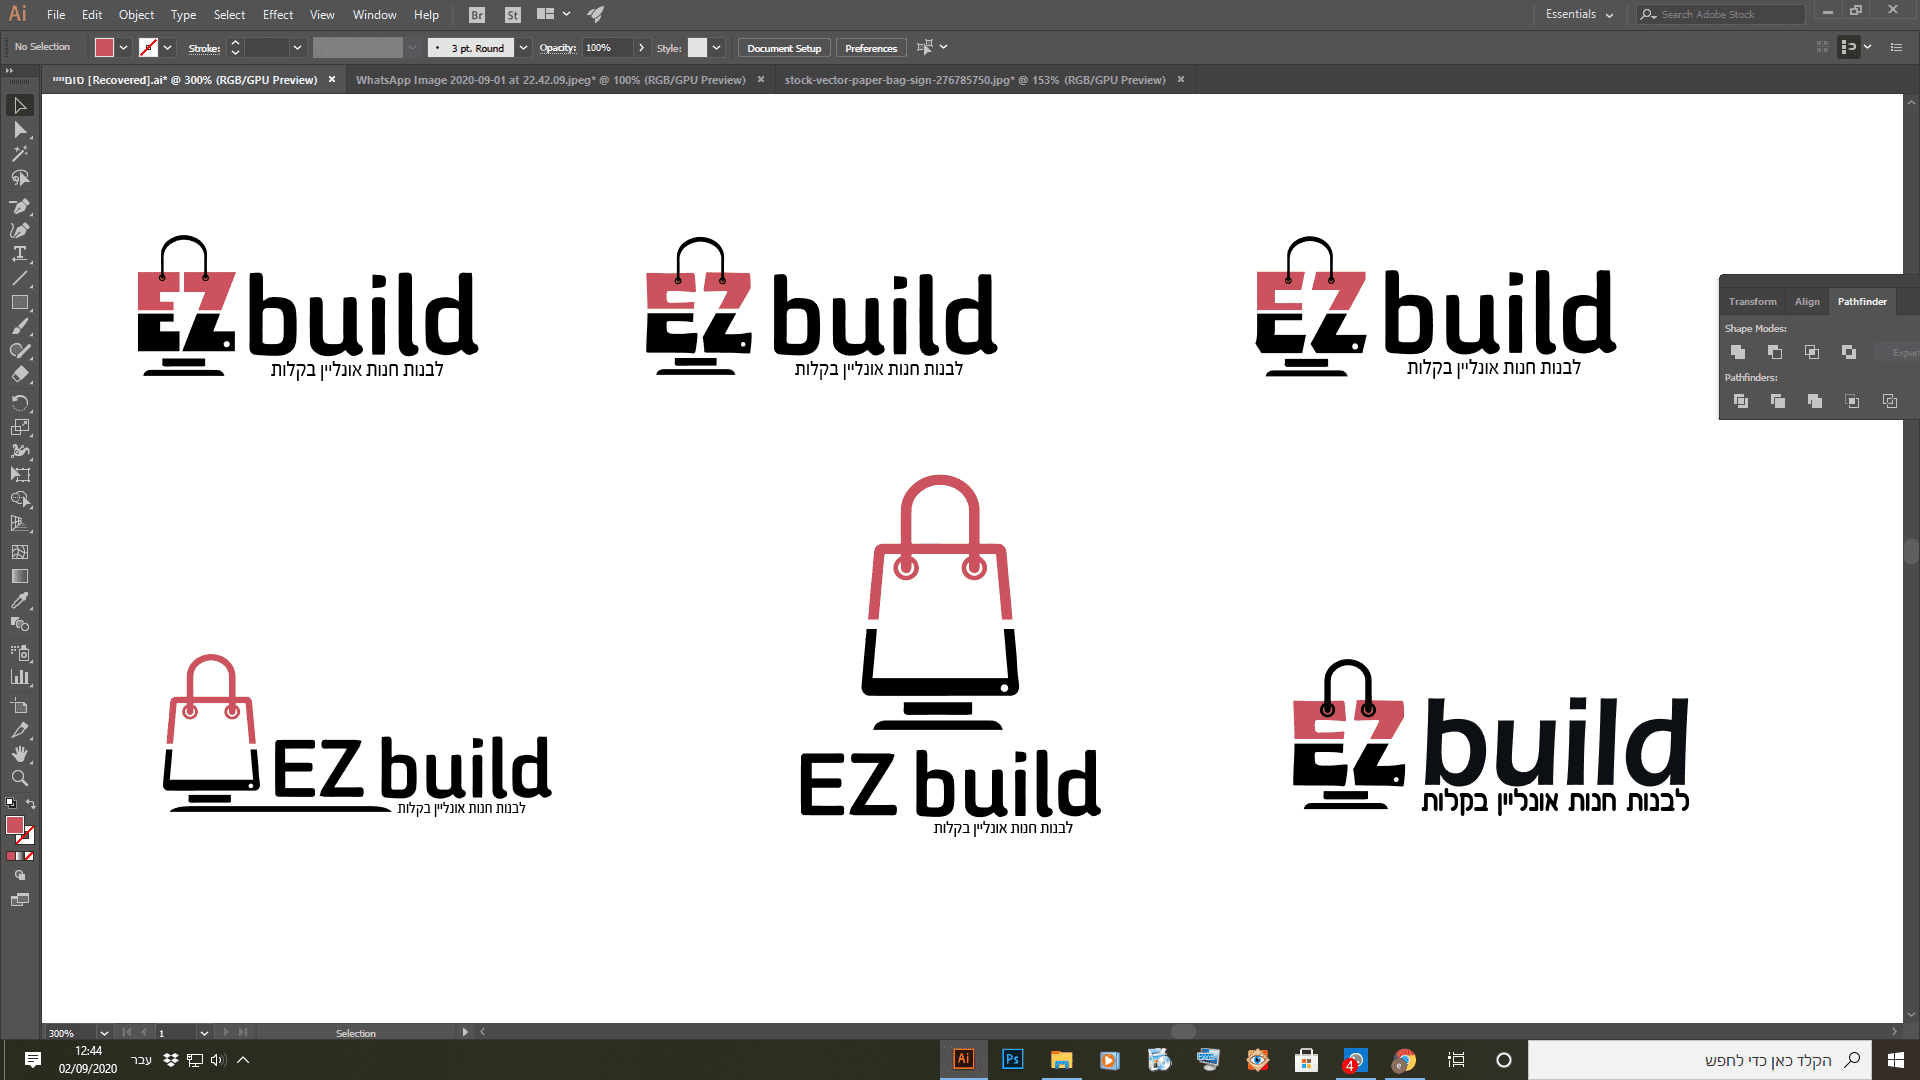
Task: Open the Effect menu
Action: click(278, 15)
